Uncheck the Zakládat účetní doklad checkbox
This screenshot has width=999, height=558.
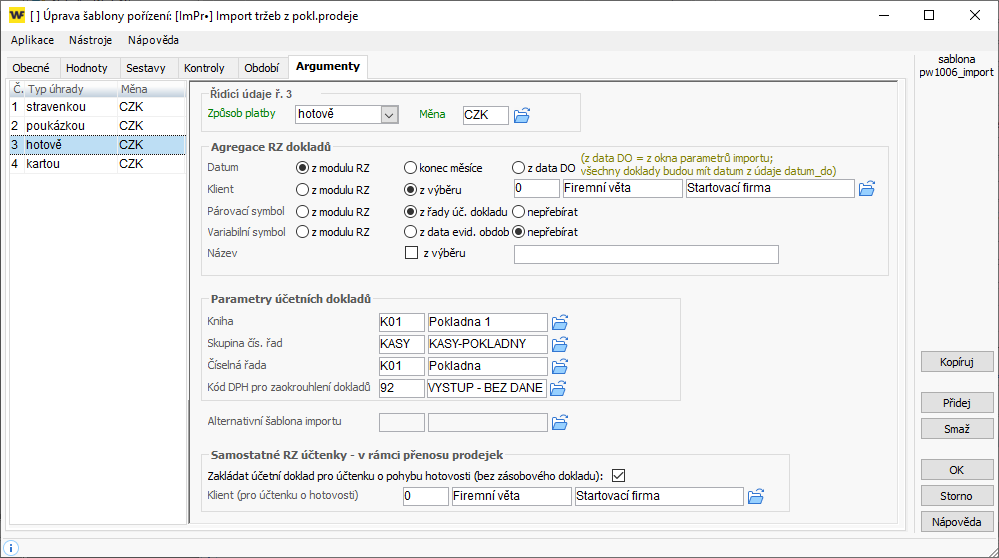618,475
